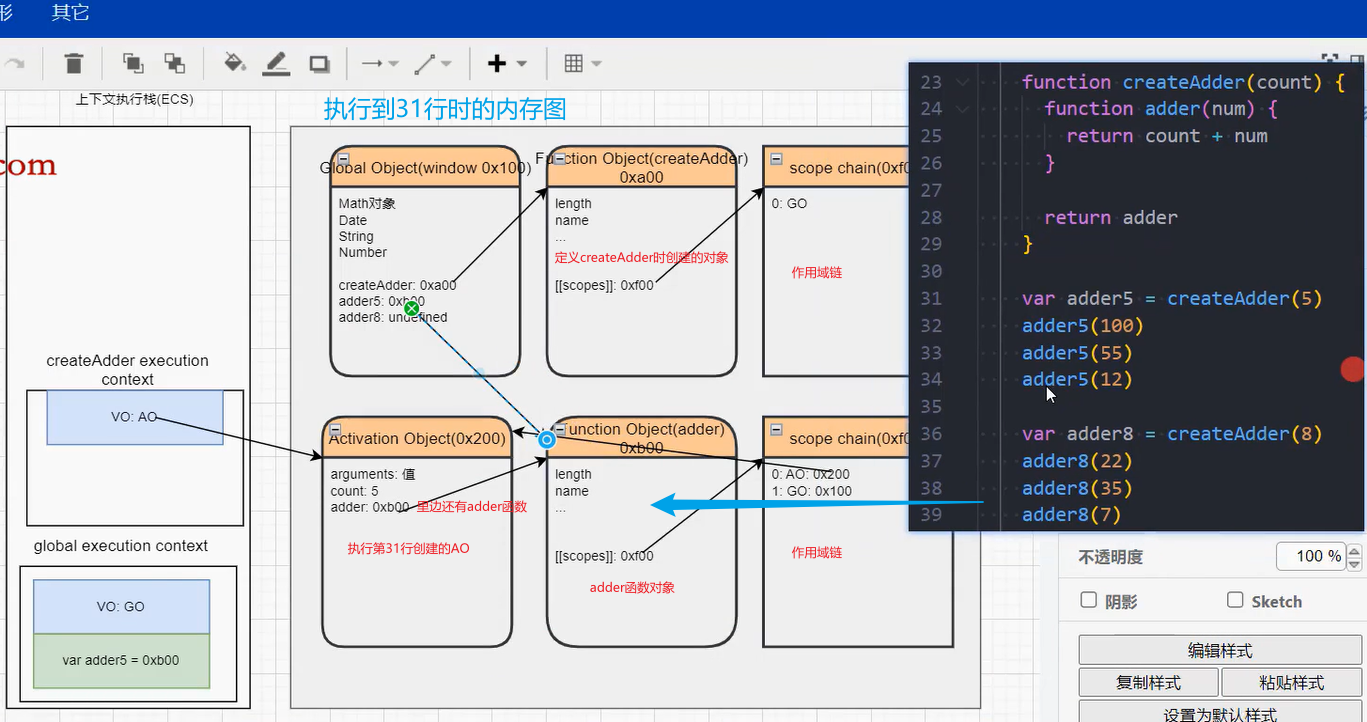Click the 编辑样式 button
Image resolution: width=1367 pixels, height=722 pixels.
click(1220, 650)
